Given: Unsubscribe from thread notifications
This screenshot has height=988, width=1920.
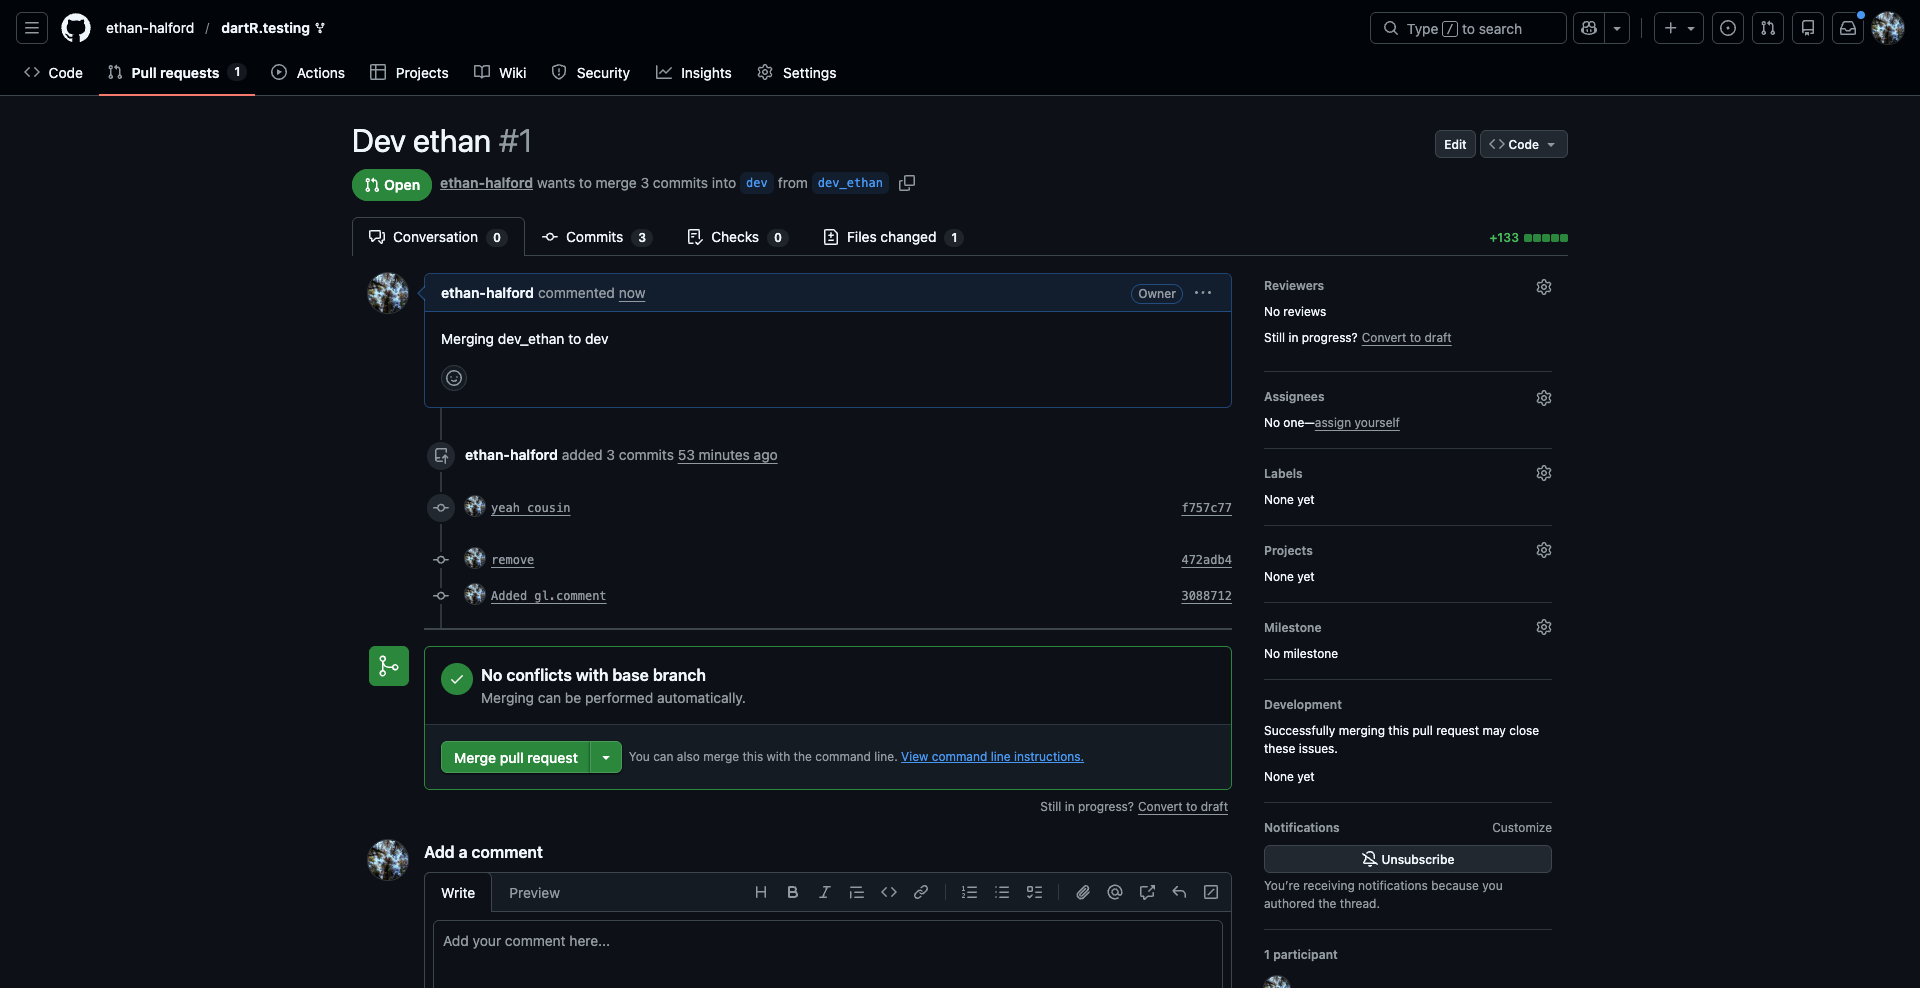Looking at the screenshot, I should coord(1407,859).
